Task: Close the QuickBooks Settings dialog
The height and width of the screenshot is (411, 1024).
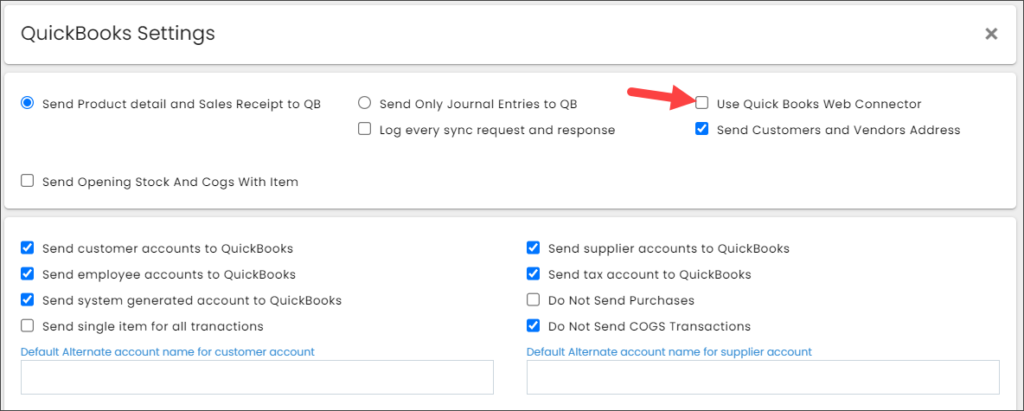Action: click(991, 33)
